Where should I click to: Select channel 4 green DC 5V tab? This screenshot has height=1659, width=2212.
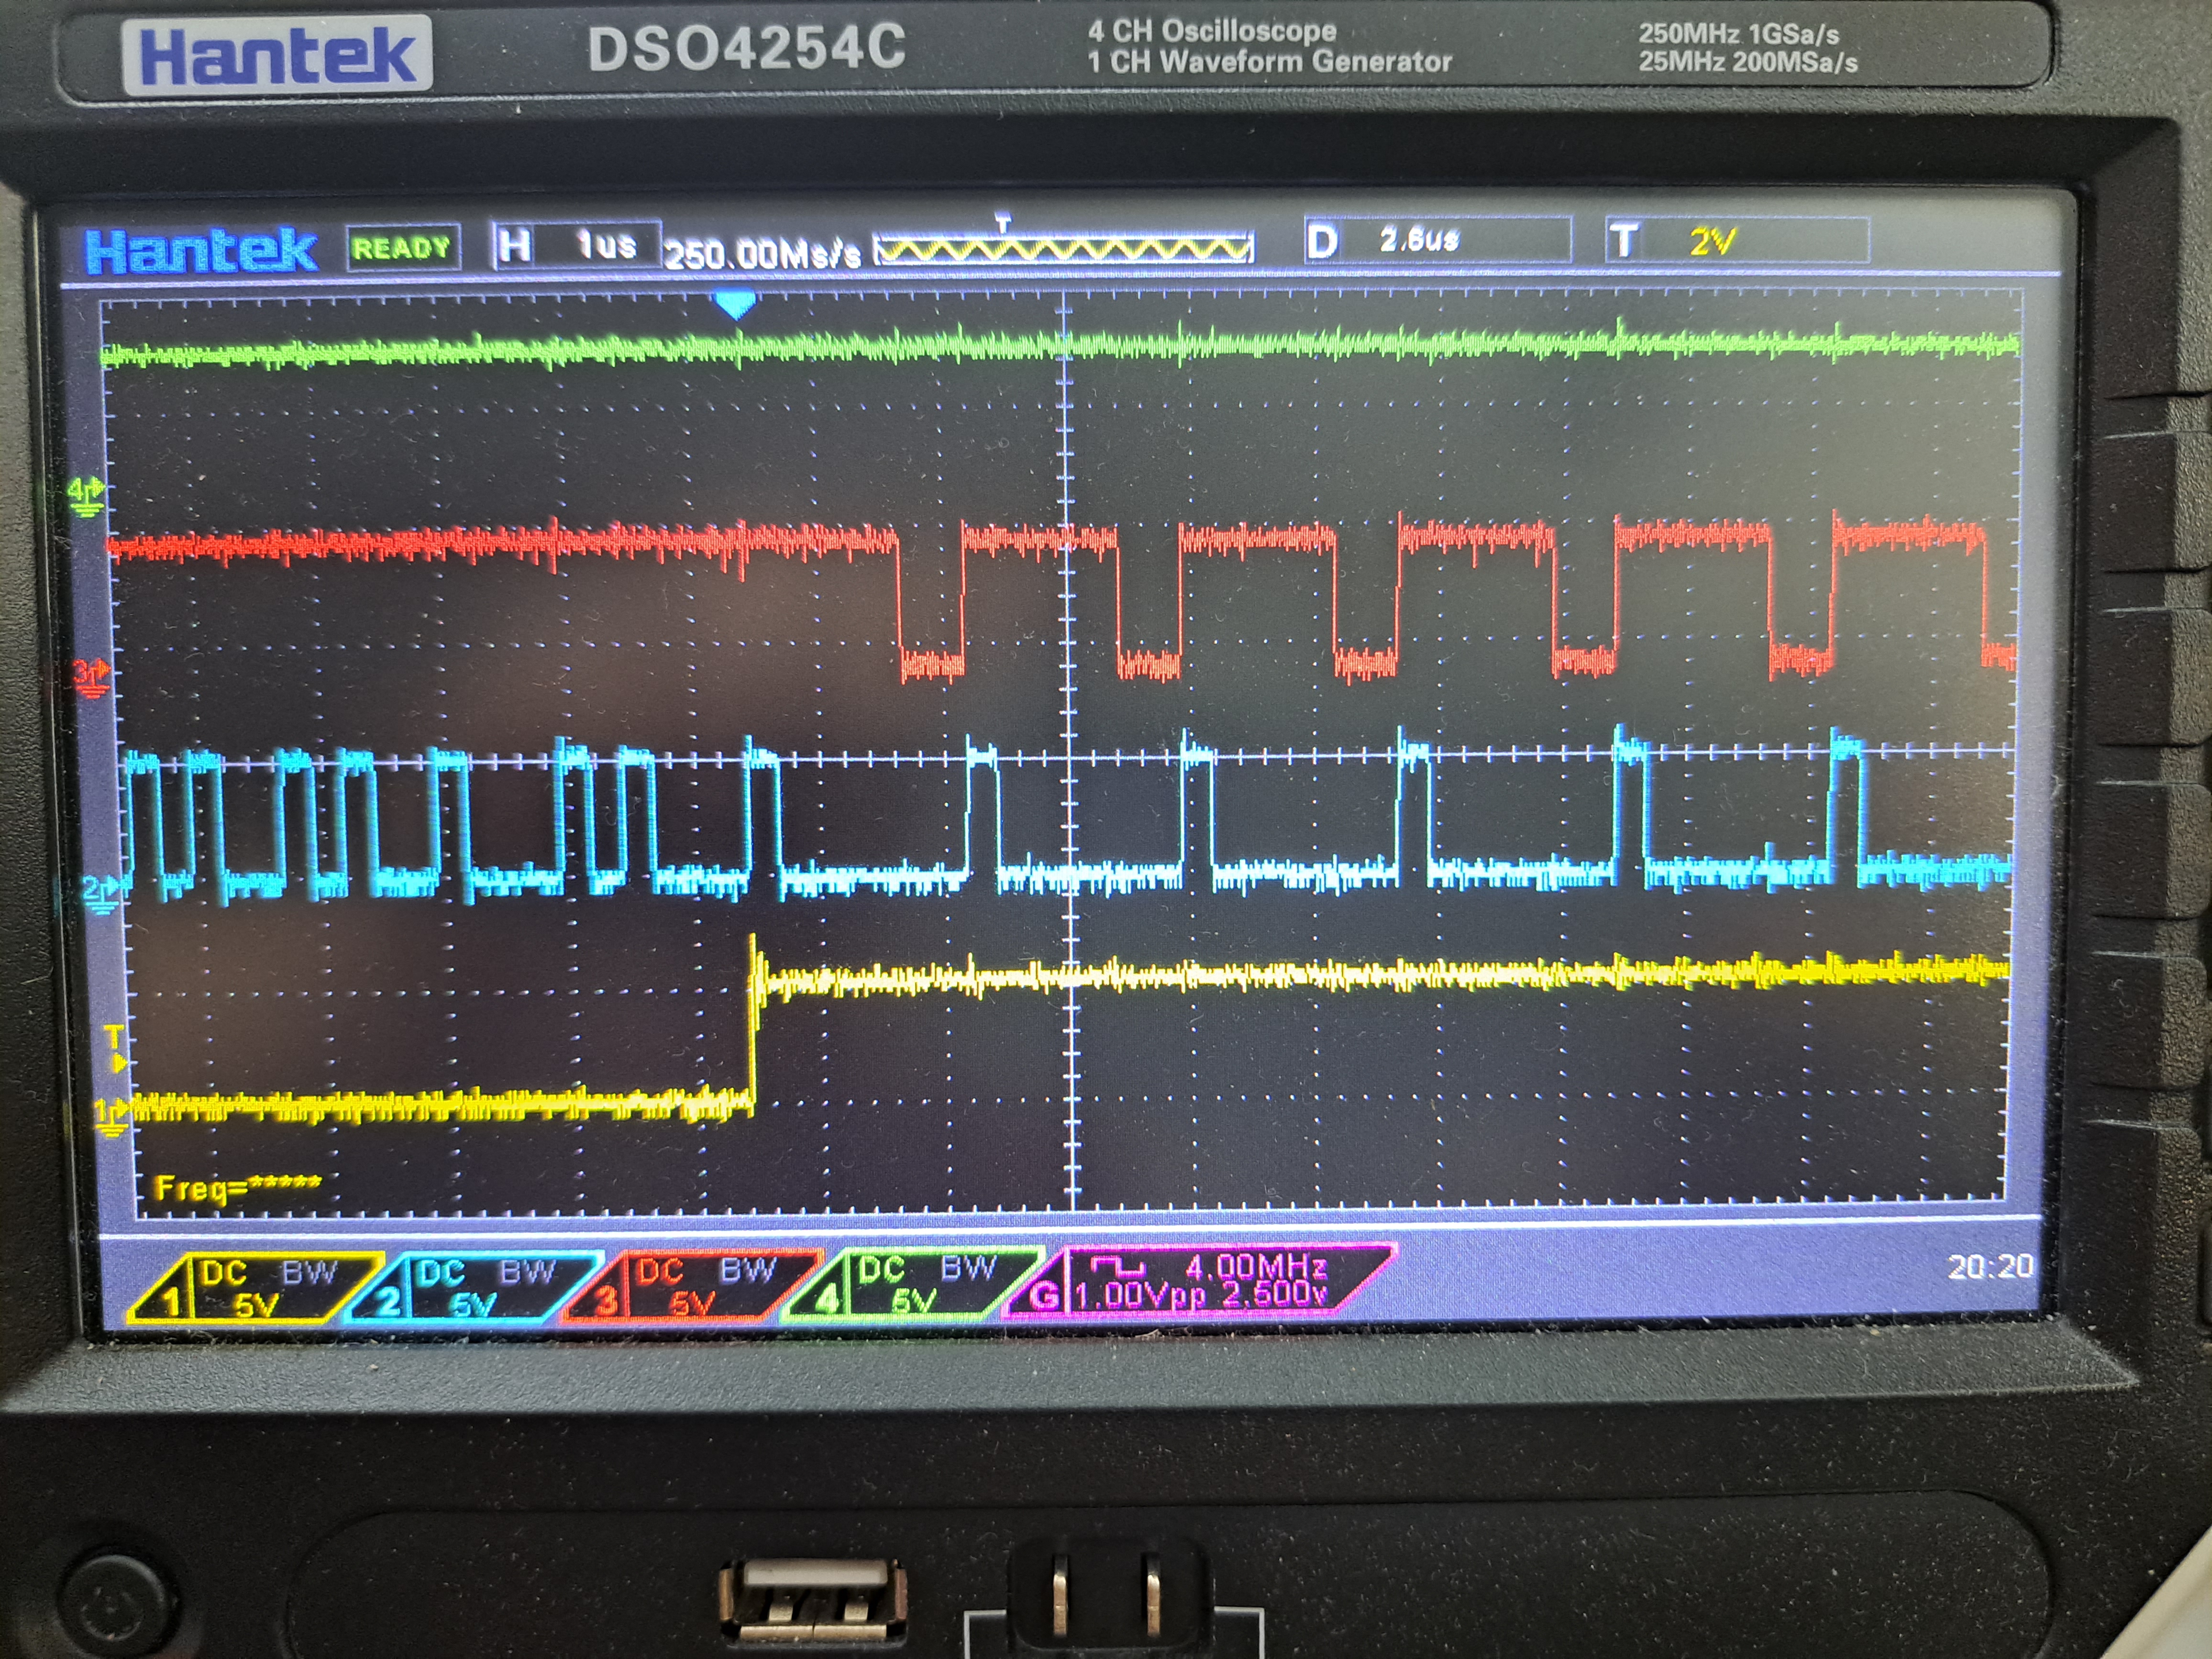tap(912, 1285)
